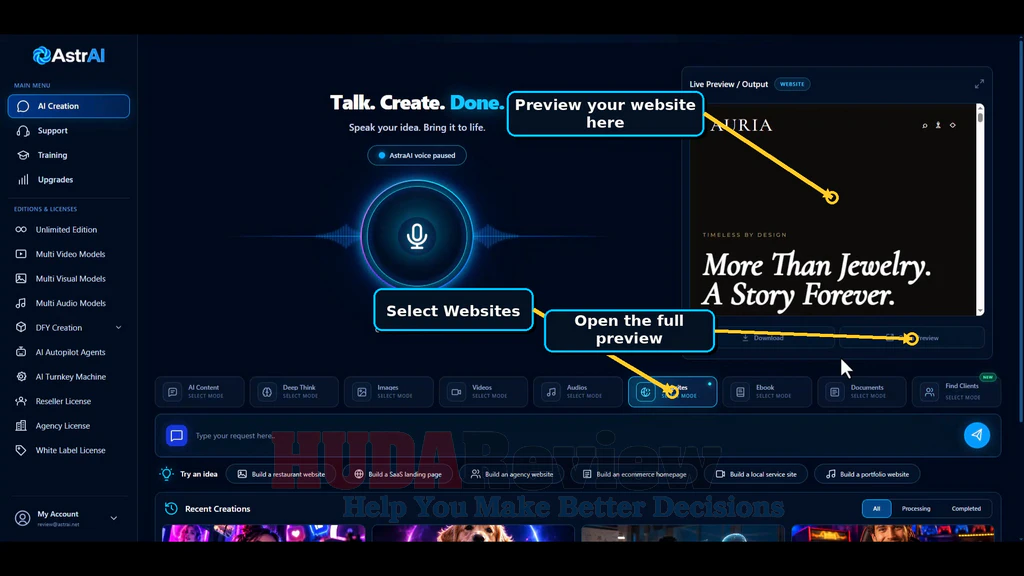Click the Live Preview vertical scrollbar
The height and width of the screenshot is (576, 1024).
point(980,209)
